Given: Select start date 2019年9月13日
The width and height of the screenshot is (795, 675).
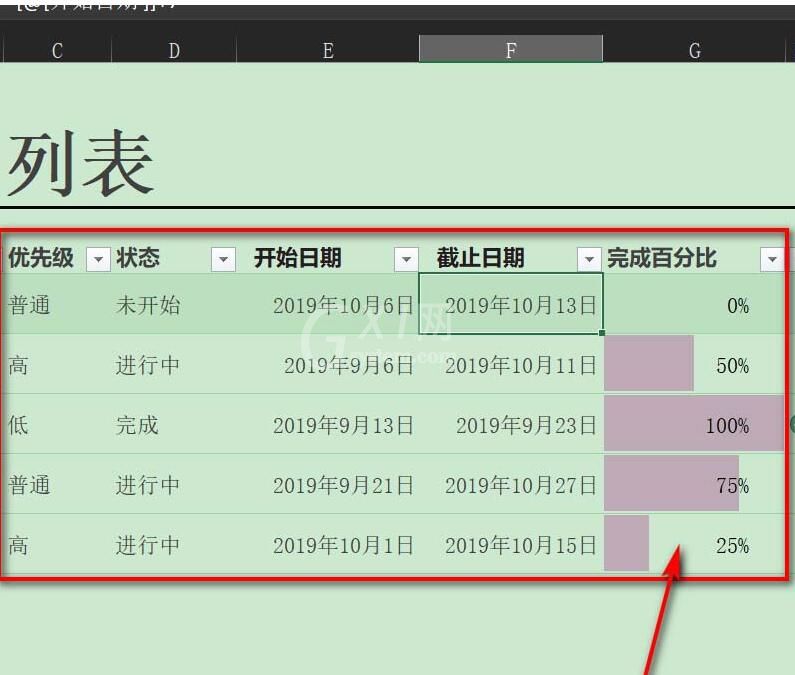Looking at the screenshot, I should coord(328,424).
